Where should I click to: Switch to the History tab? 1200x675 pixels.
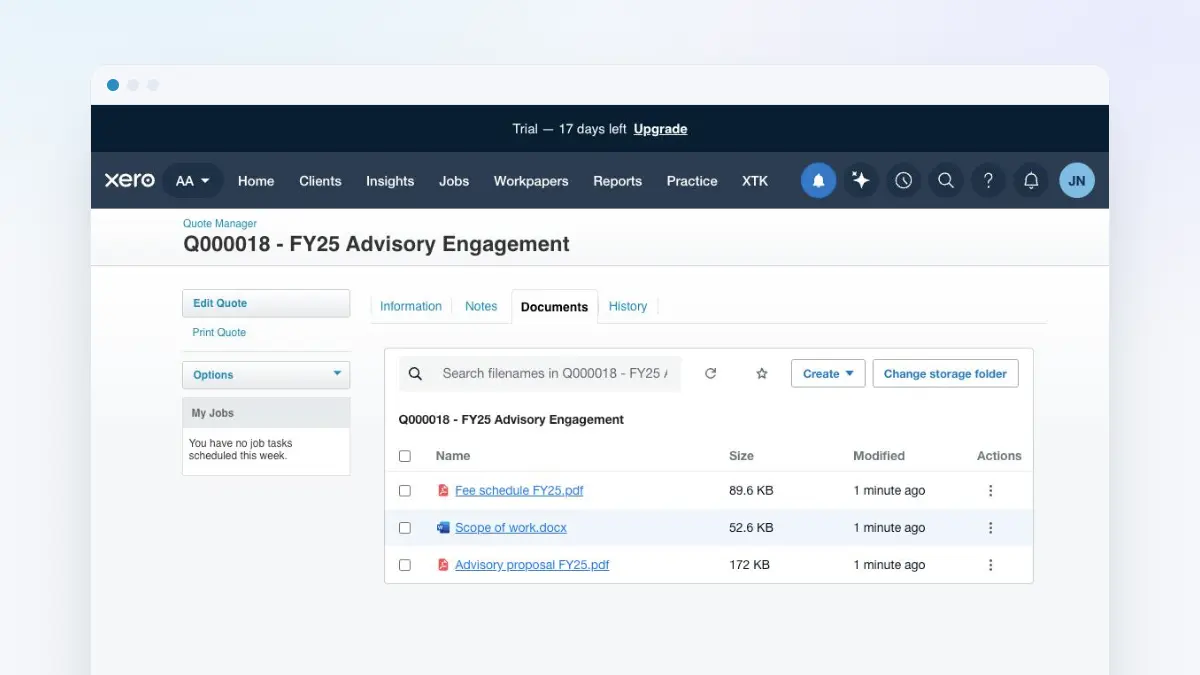[x=628, y=306]
